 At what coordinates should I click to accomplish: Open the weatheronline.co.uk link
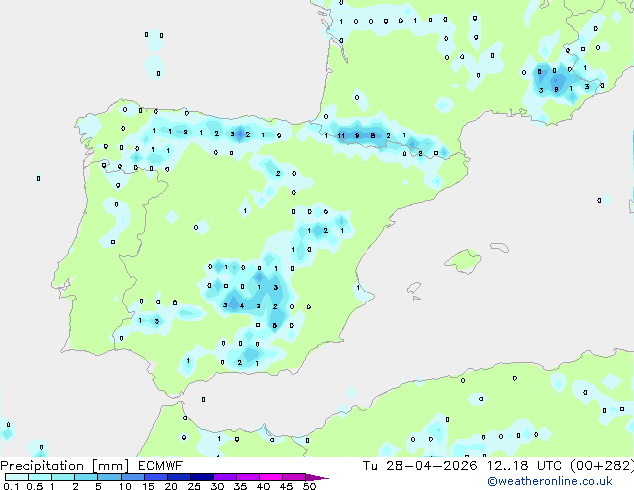550,481
